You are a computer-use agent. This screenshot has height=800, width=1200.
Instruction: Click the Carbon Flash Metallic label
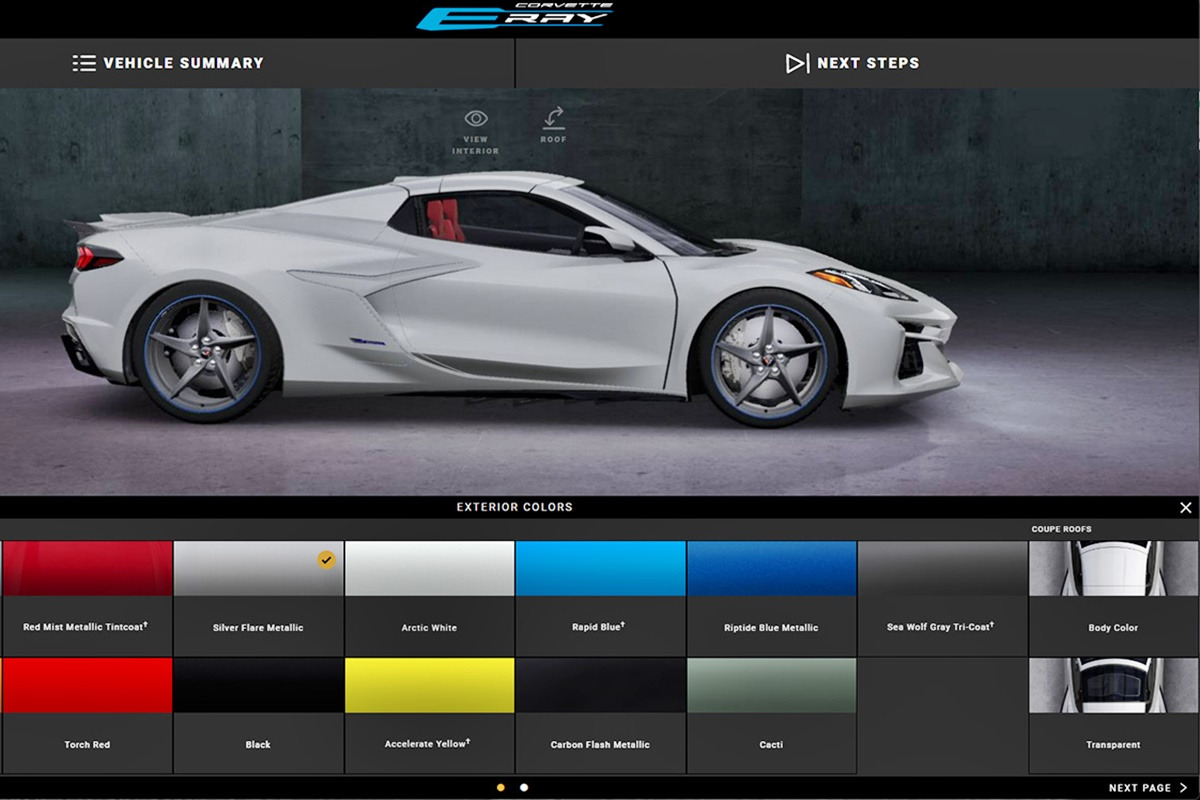pyautogui.click(x=600, y=745)
